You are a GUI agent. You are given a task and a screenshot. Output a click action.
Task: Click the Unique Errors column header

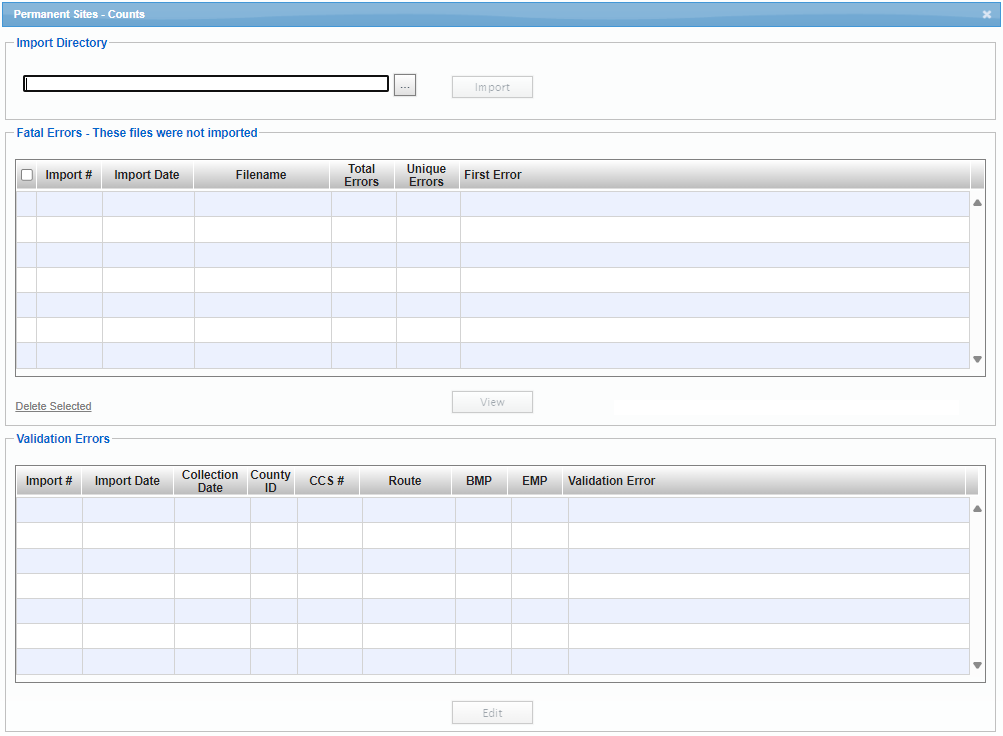coord(426,175)
